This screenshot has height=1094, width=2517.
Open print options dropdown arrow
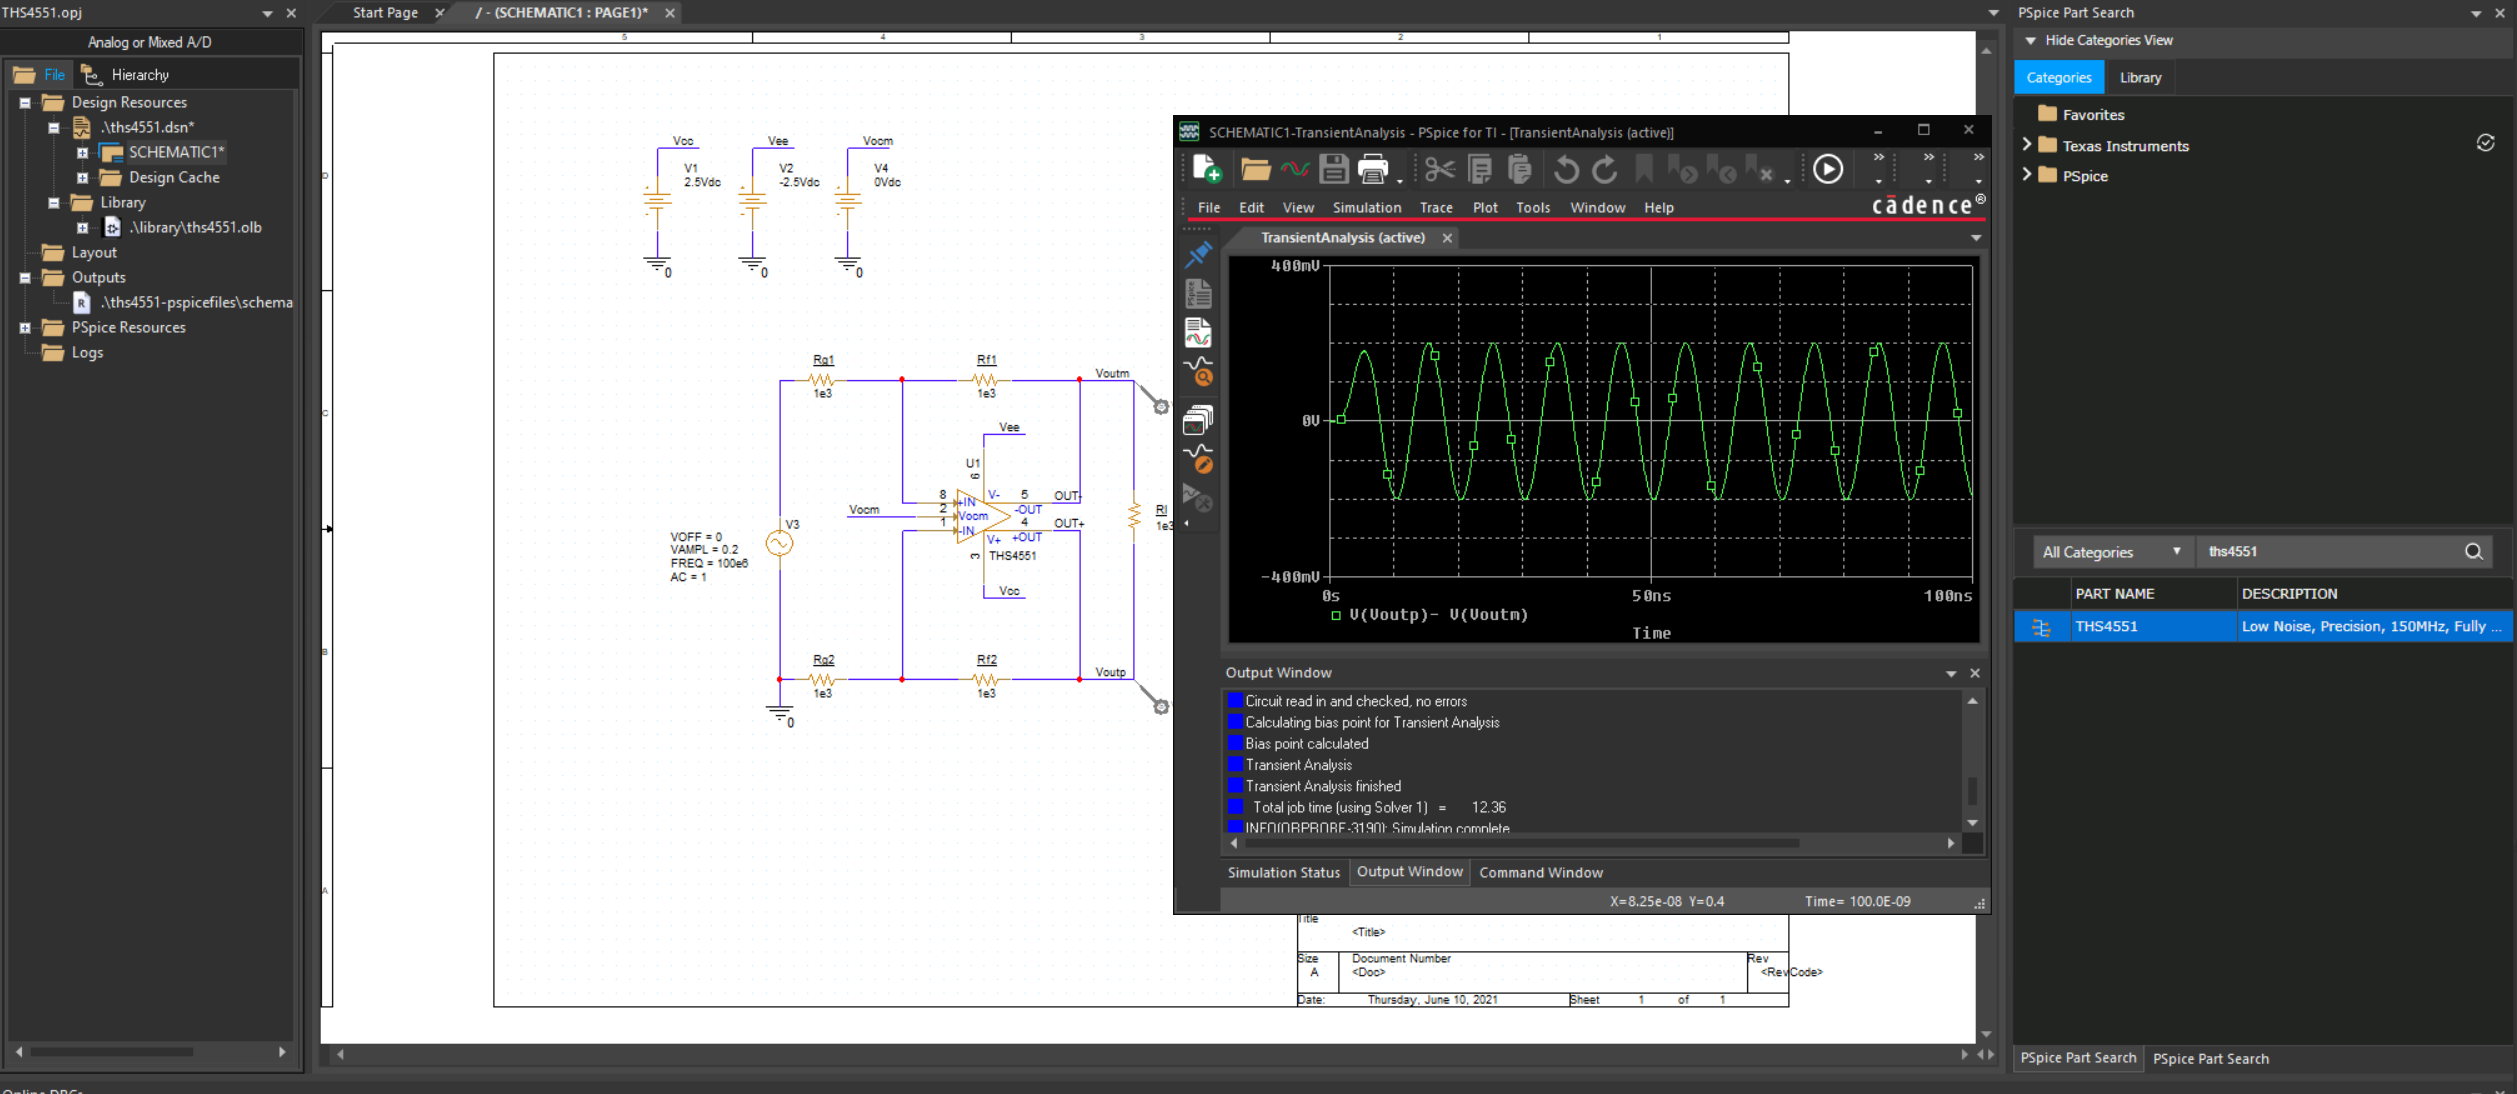coord(1399,180)
